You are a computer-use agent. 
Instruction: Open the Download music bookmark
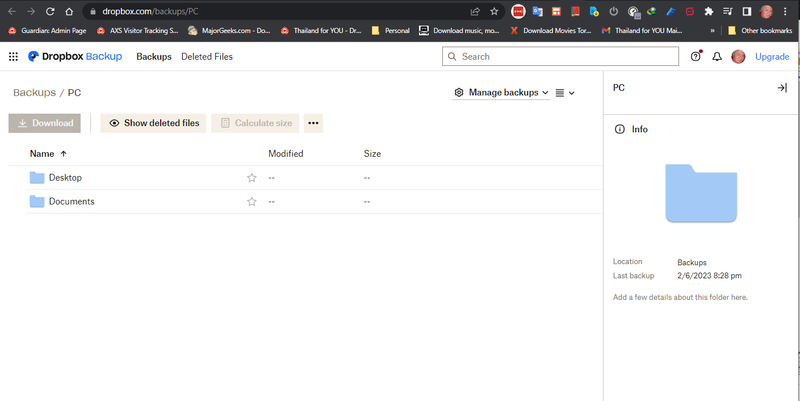tap(459, 31)
